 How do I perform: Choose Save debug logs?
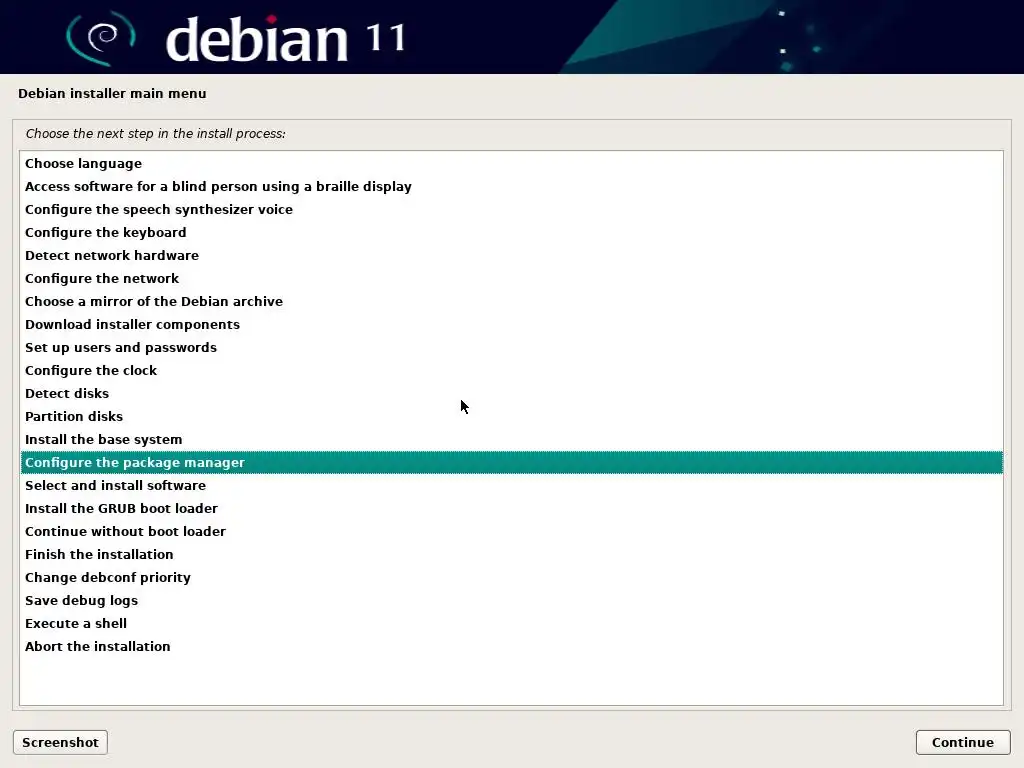coord(511,600)
